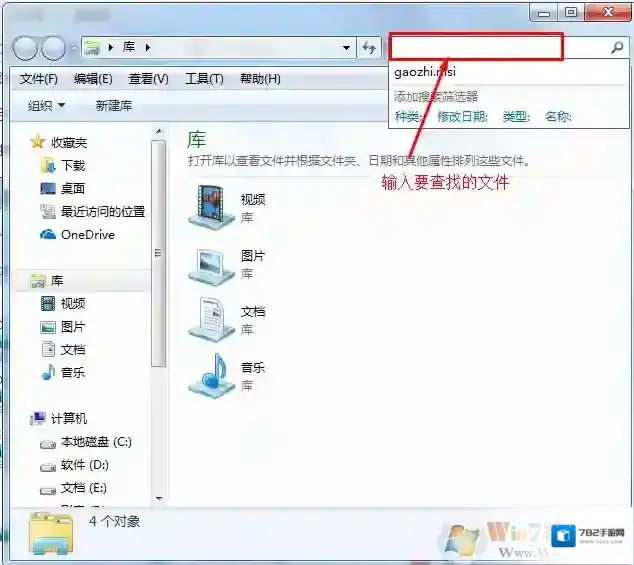Select 计算机 label in navigation pane
Image resolution: width=634 pixels, height=565 pixels.
(69, 419)
